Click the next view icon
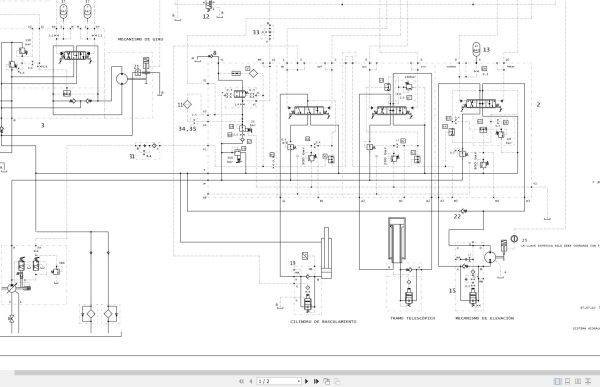Screen dimensions: 600x387 (x=337, y=381)
